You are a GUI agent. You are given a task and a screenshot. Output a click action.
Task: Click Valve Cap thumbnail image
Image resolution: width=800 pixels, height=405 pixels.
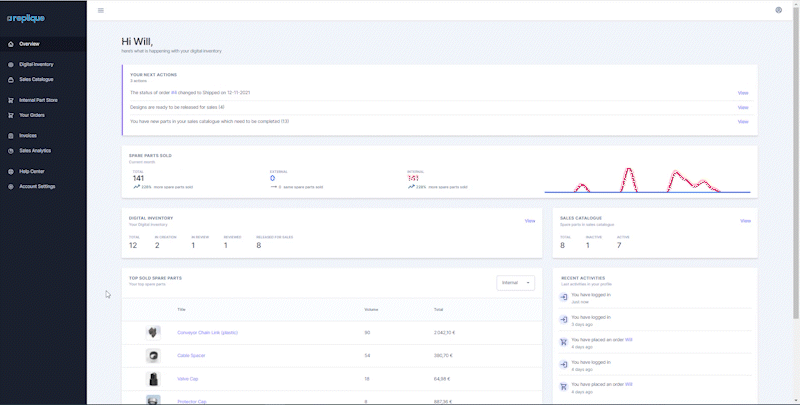[x=153, y=379]
